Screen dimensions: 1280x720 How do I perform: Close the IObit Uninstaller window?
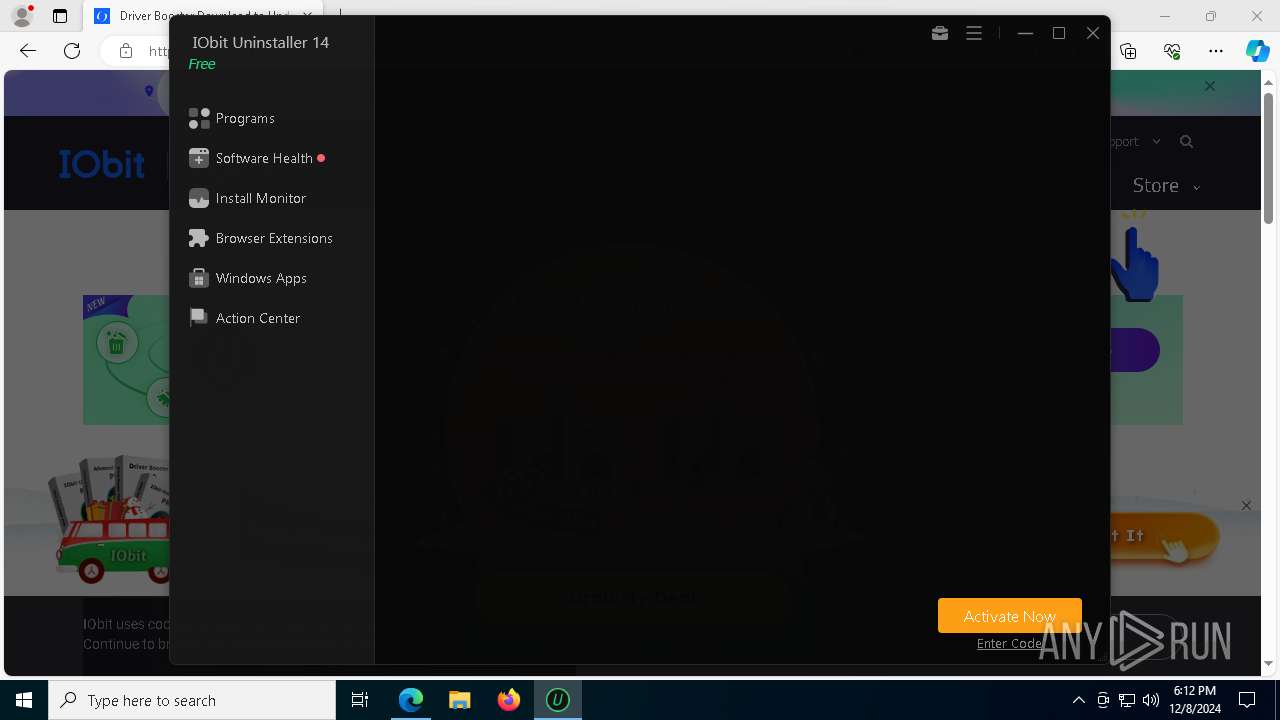click(1093, 33)
